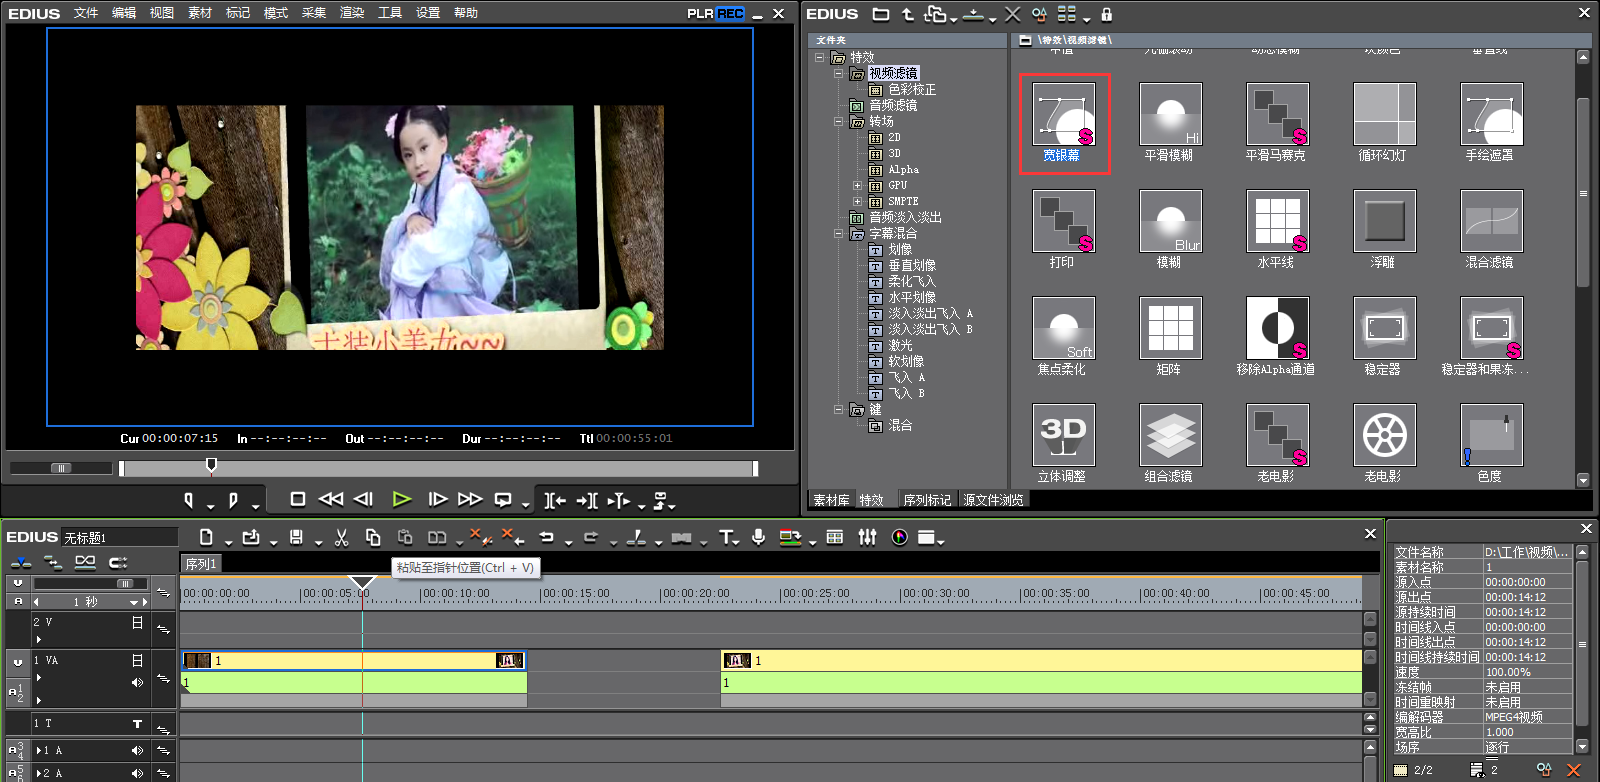This screenshot has height=782, width=1600.
Task: Mute the 1 VA track audio speaker
Action: coord(137,682)
